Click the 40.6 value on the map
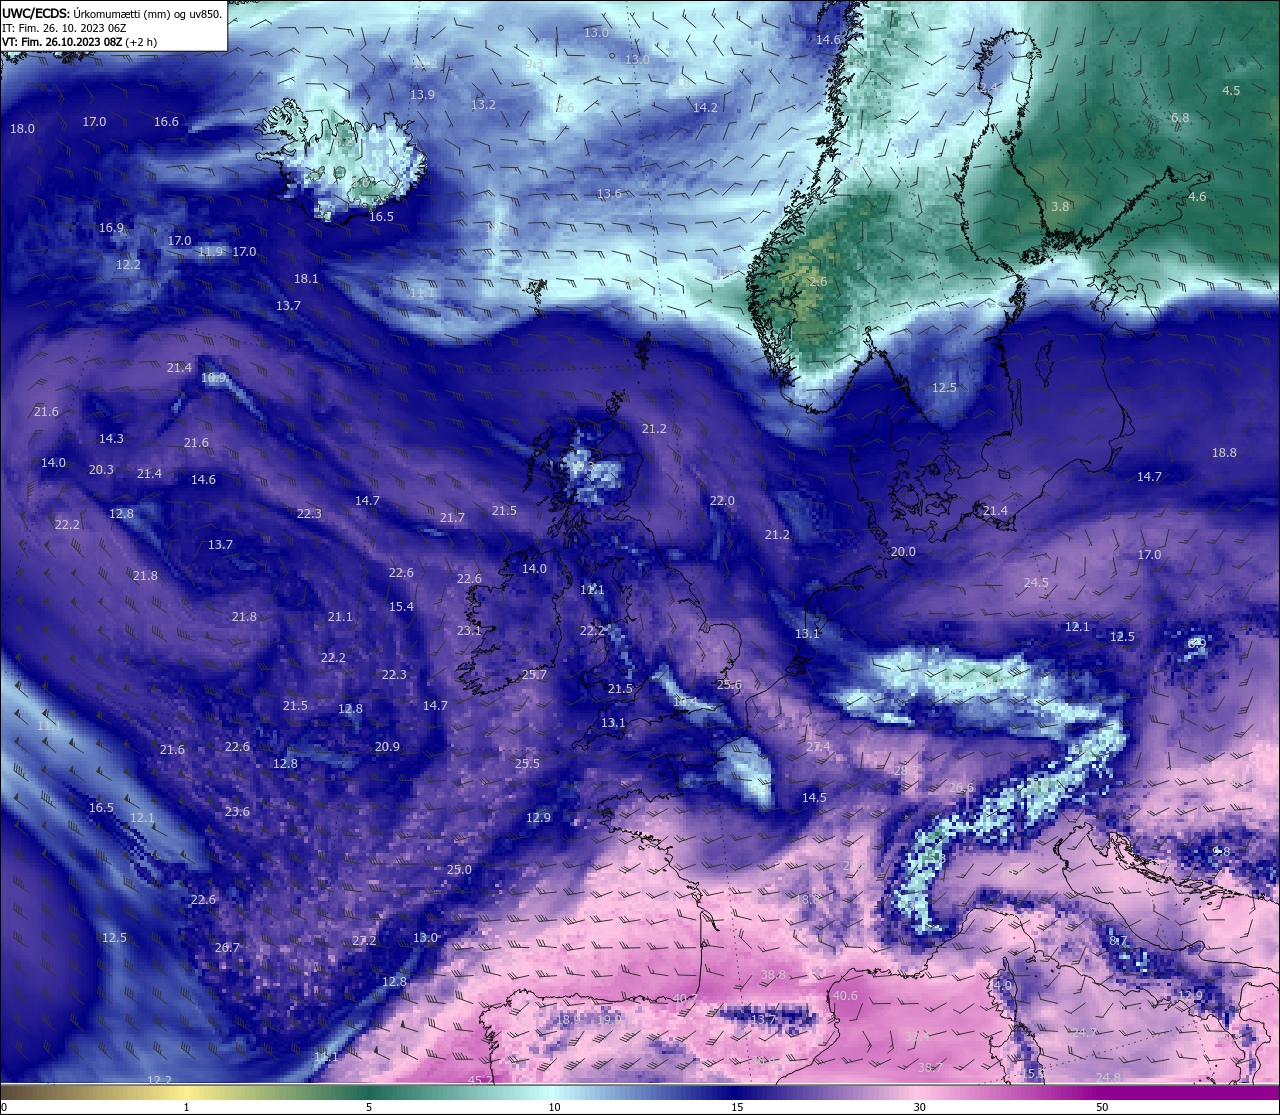1280x1115 pixels. [x=845, y=996]
